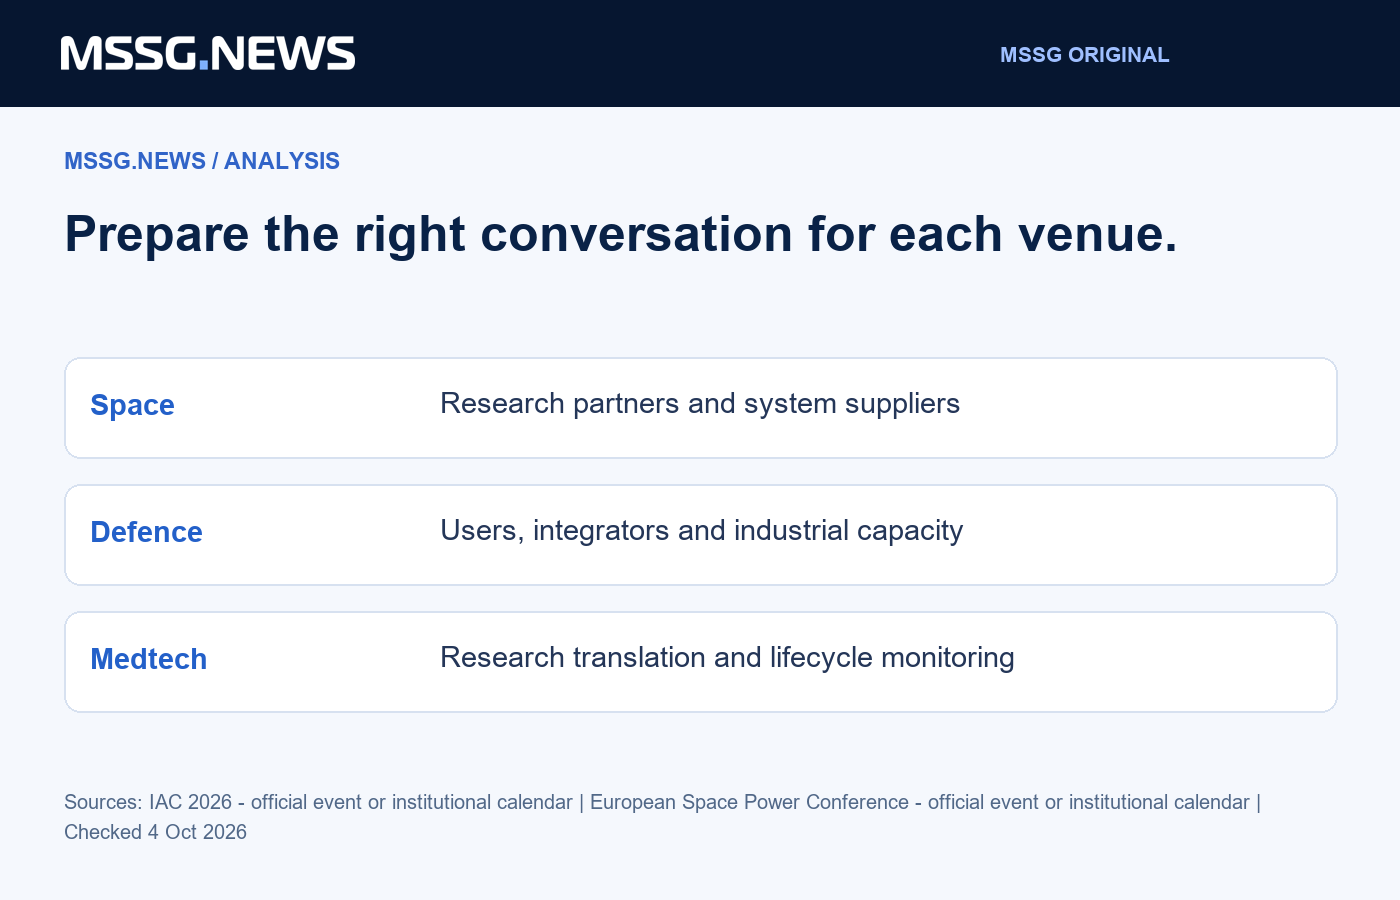Viewport: 1400px width, 900px height.
Task: Select the Medtech row label
Action: click(149, 659)
